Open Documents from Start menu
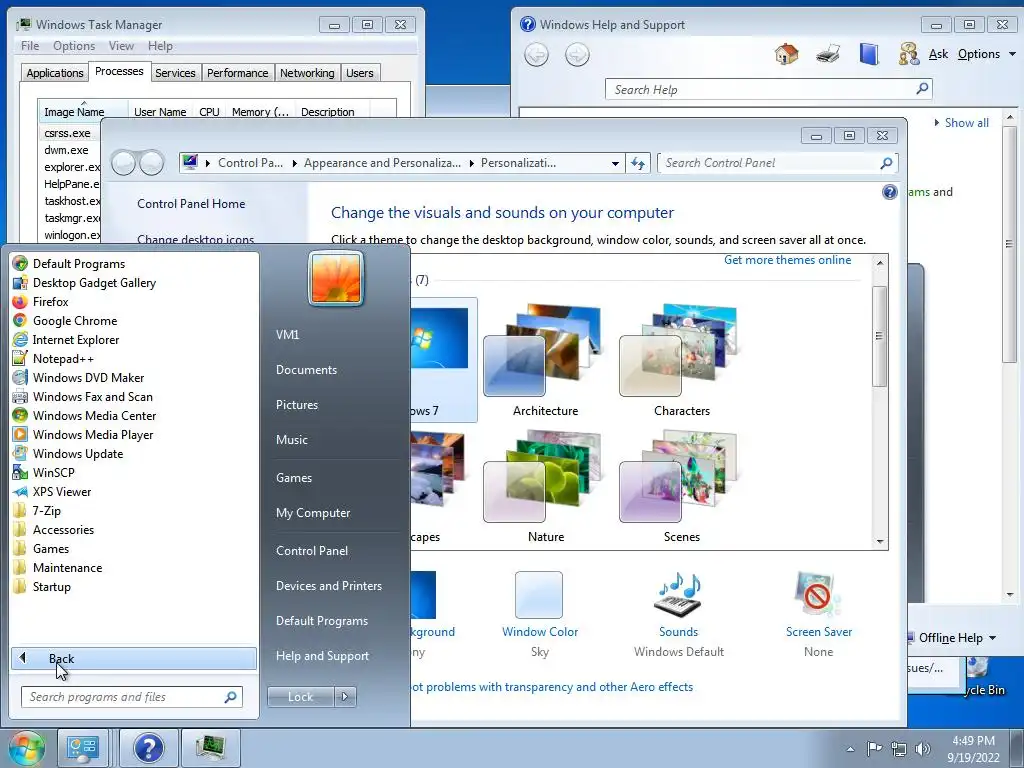Viewport: 1024px width, 768px height. coord(306,370)
